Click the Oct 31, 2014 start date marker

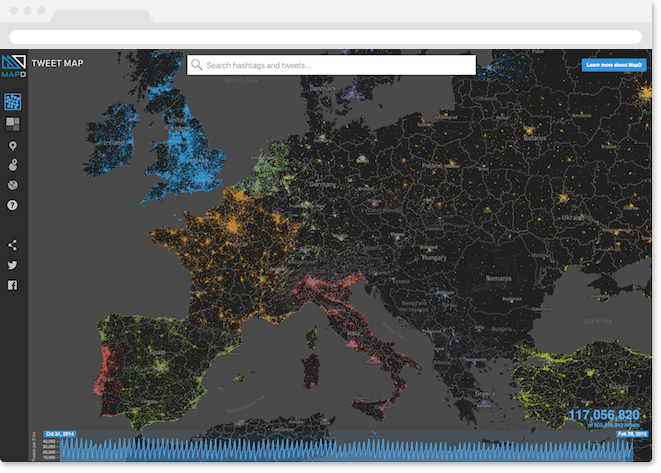pos(60,434)
